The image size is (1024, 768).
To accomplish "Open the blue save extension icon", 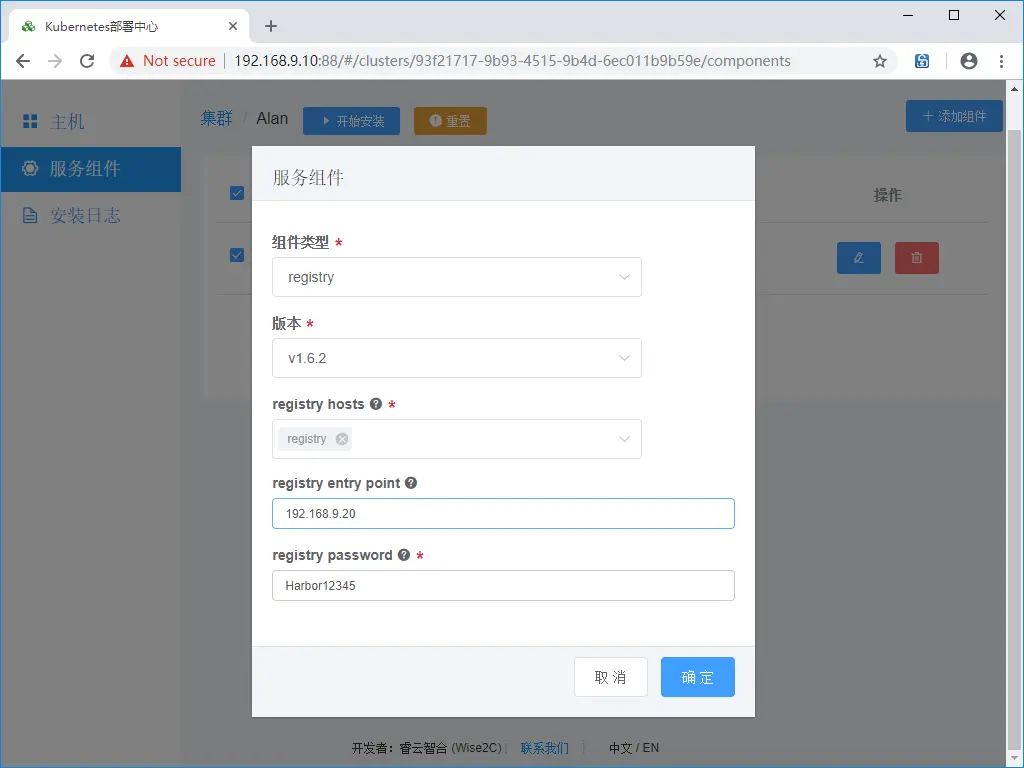I will click(x=921, y=61).
